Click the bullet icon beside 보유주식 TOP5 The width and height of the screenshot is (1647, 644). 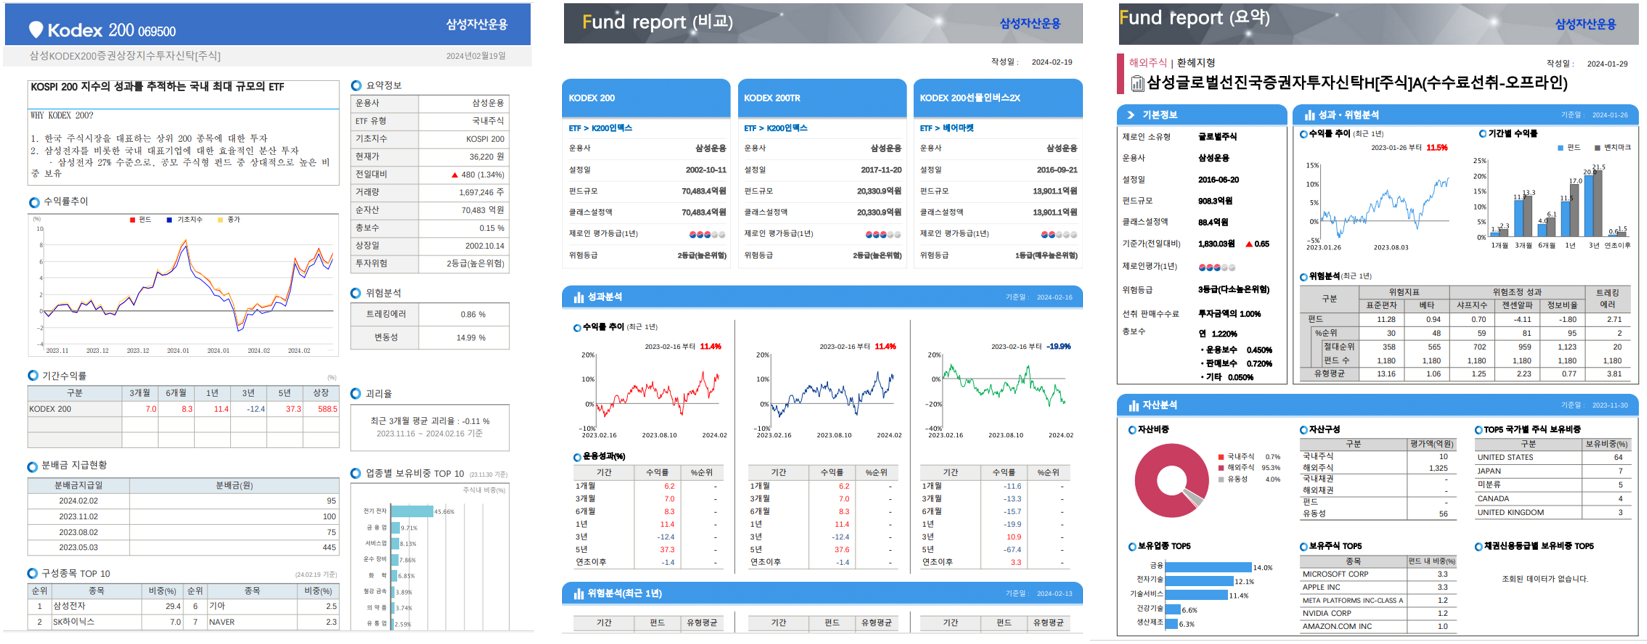(x=1304, y=547)
